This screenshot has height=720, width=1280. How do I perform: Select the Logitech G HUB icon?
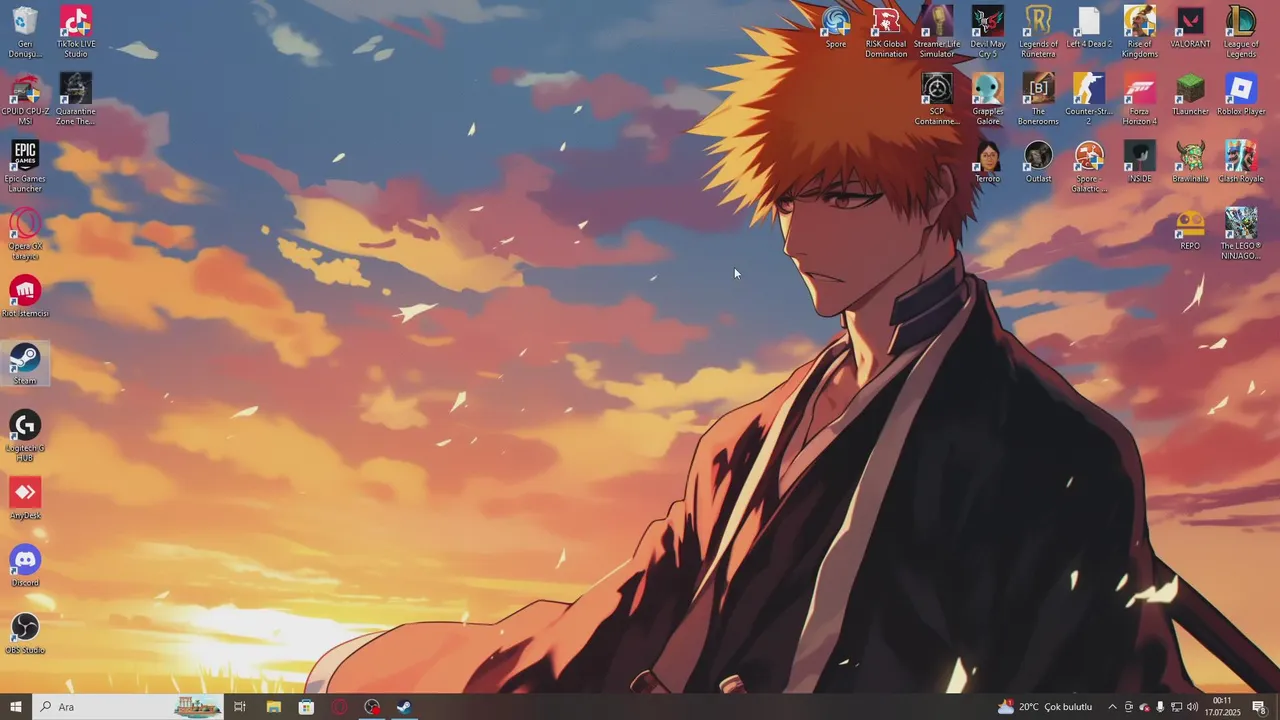point(25,436)
